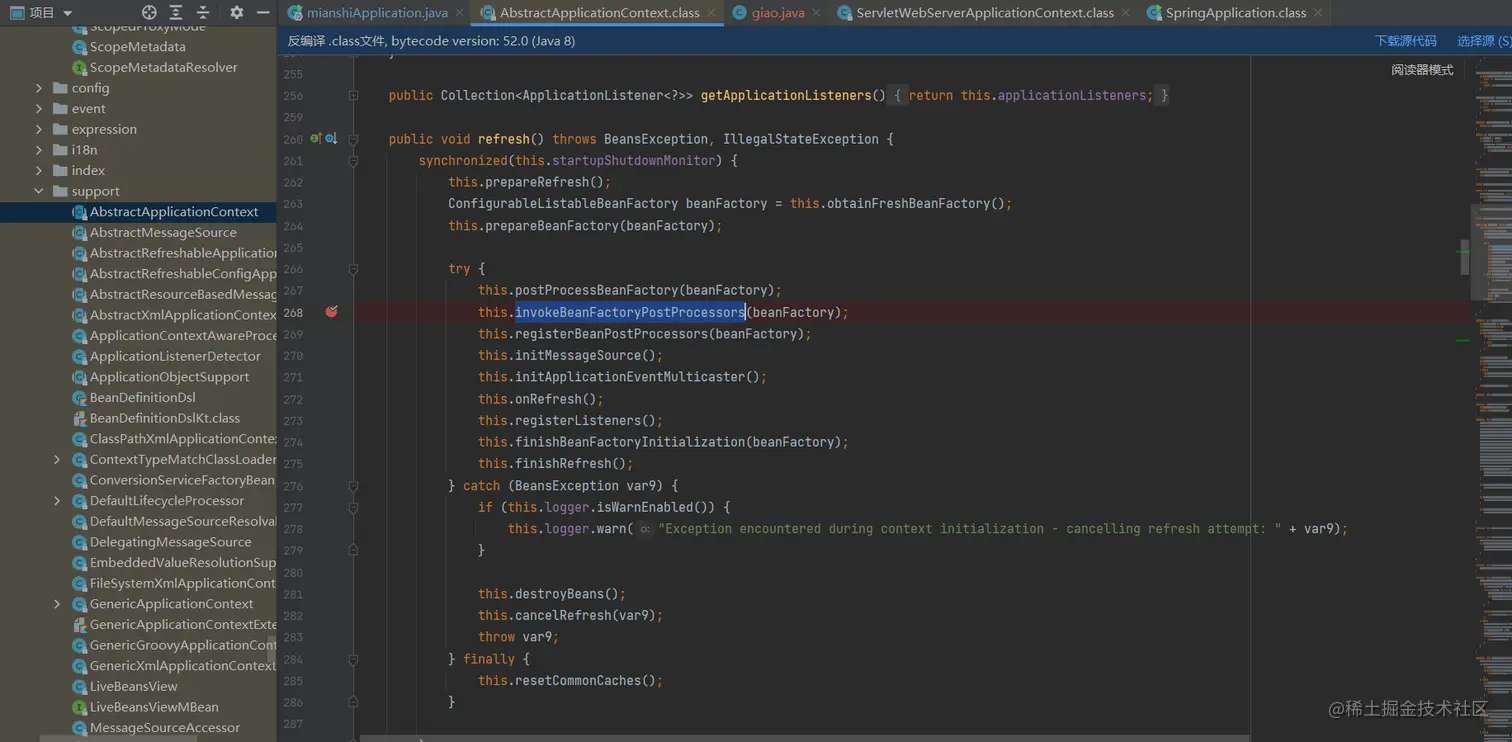Click the registerBeanPostProcessors call on line 269
Viewport: 1512px width, 742px height.
[611, 334]
